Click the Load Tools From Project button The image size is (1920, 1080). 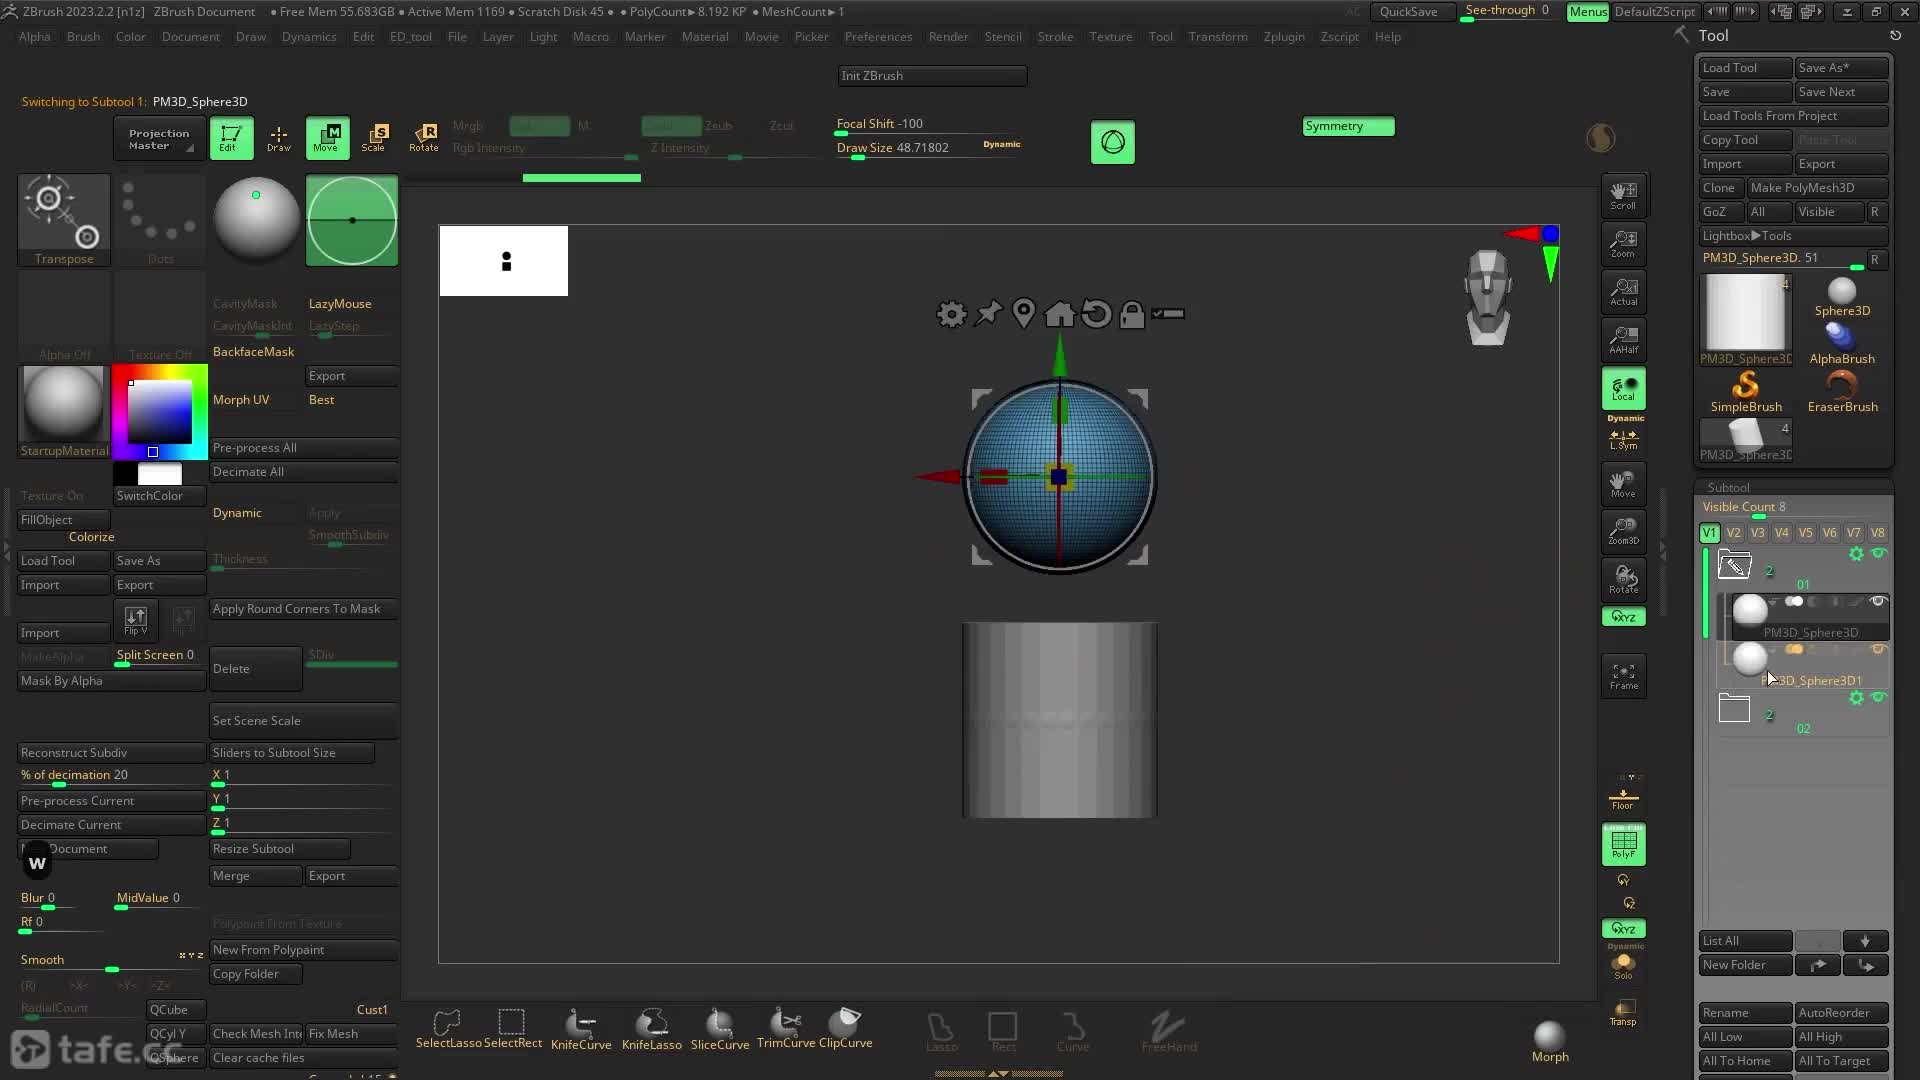(1791, 115)
